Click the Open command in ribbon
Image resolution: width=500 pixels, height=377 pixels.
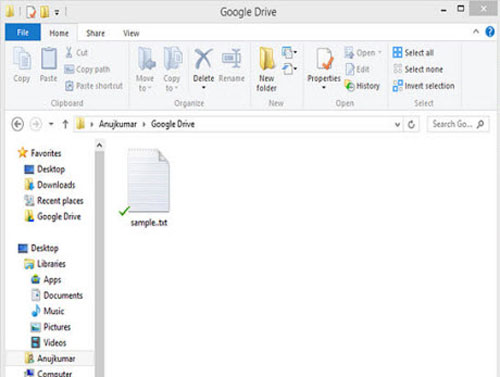[363, 53]
